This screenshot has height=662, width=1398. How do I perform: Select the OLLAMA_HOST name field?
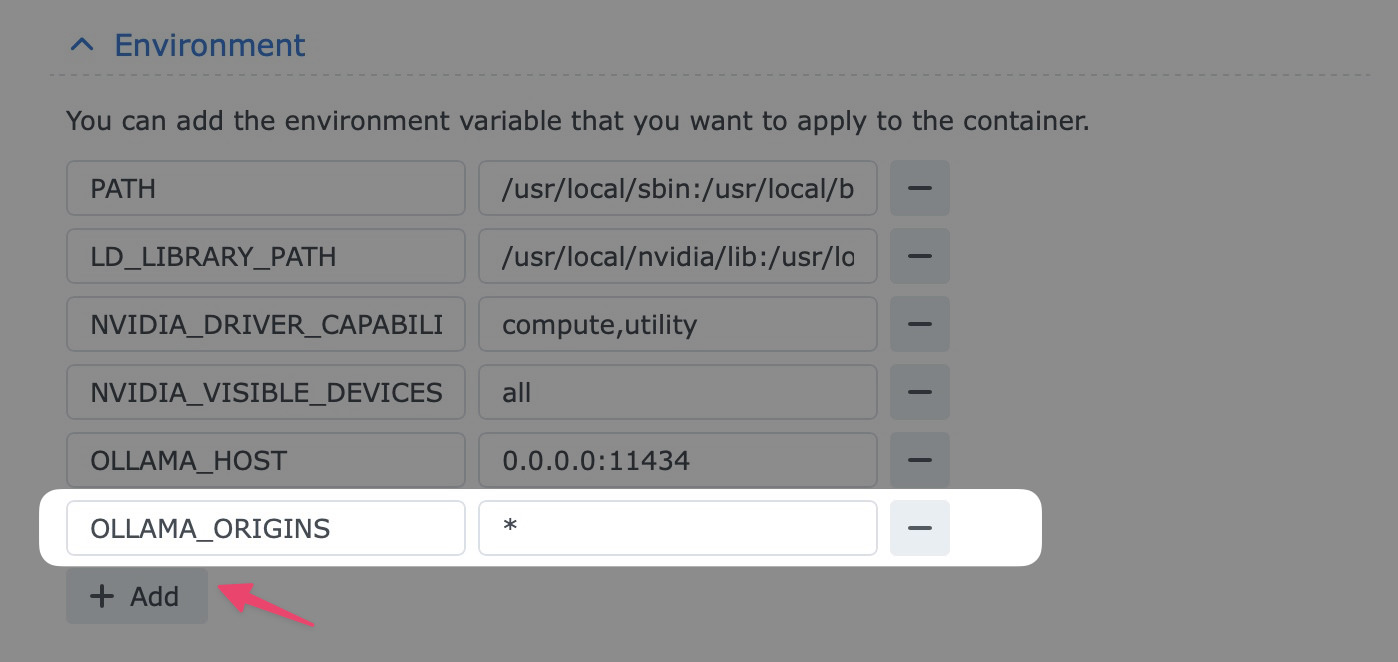(266, 460)
